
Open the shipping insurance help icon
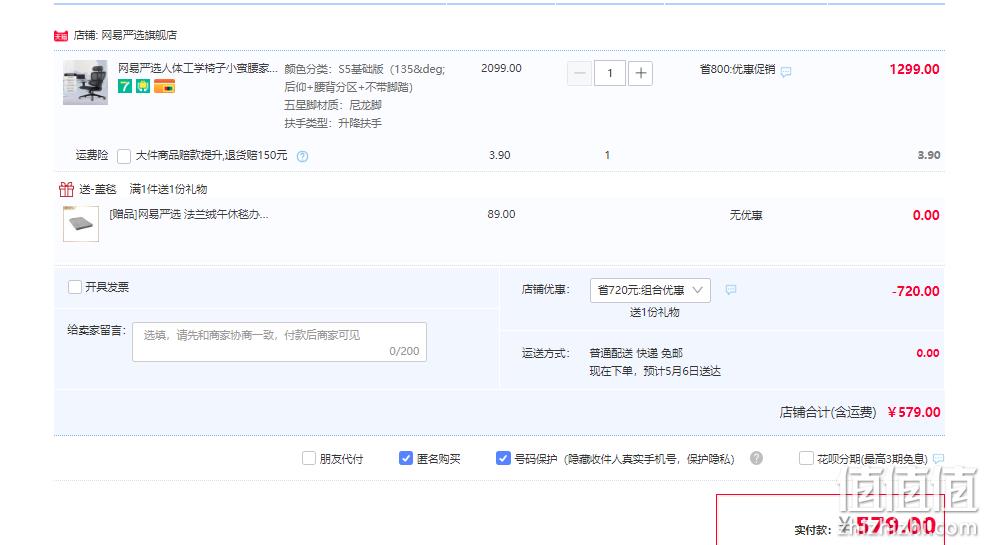[302, 157]
